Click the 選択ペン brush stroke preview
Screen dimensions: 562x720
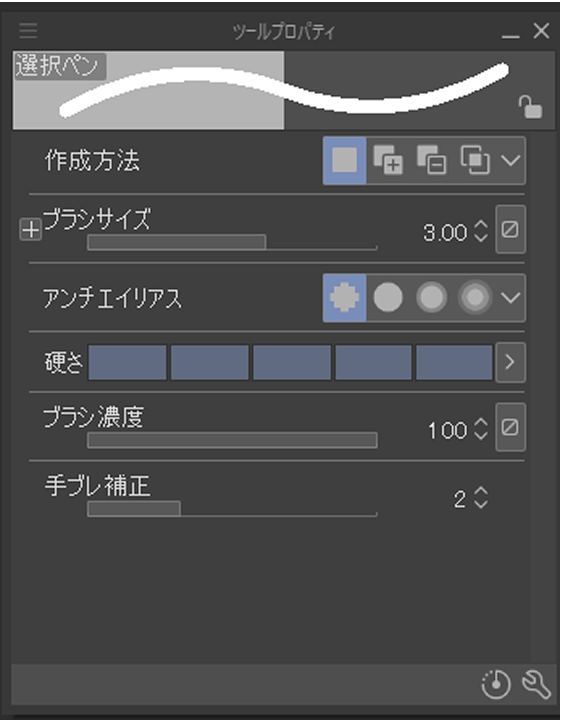pyautogui.click(x=284, y=90)
